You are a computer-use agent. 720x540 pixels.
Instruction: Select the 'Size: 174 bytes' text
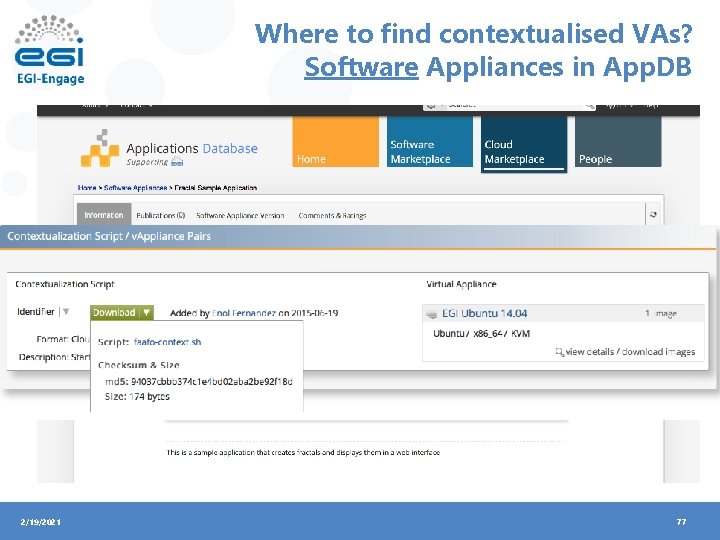tap(137, 396)
